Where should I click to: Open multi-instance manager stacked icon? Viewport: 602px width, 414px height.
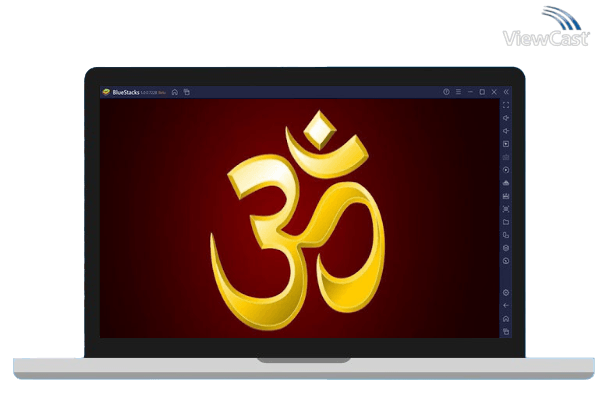(x=506, y=248)
